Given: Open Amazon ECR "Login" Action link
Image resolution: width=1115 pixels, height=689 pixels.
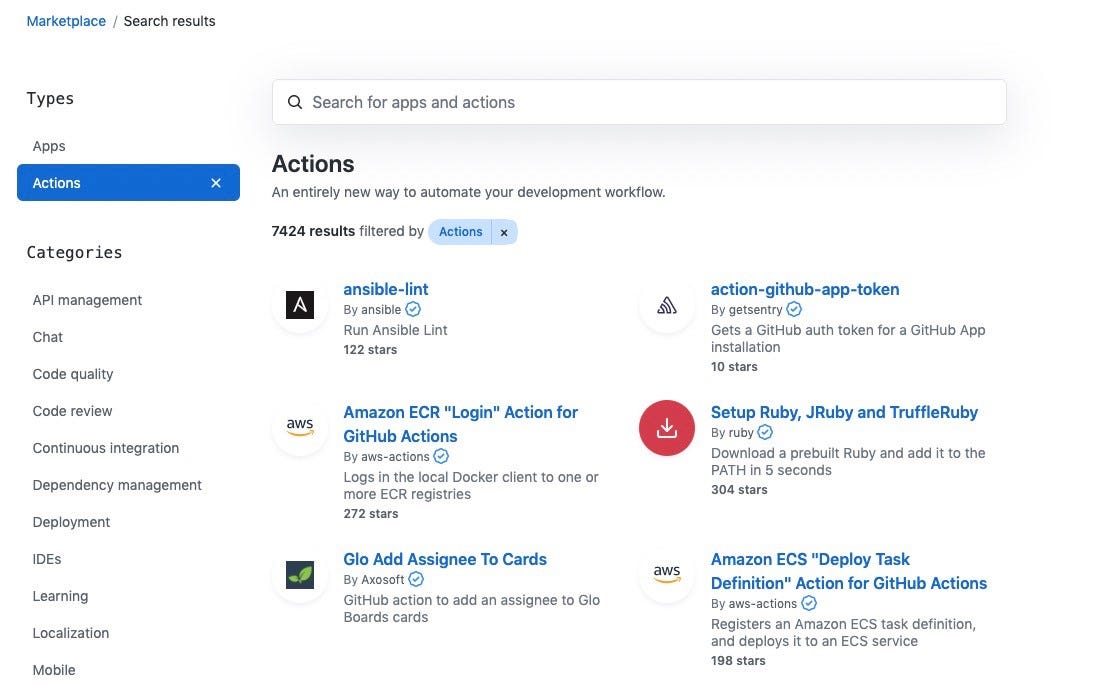Looking at the screenshot, I should click(461, 424).
